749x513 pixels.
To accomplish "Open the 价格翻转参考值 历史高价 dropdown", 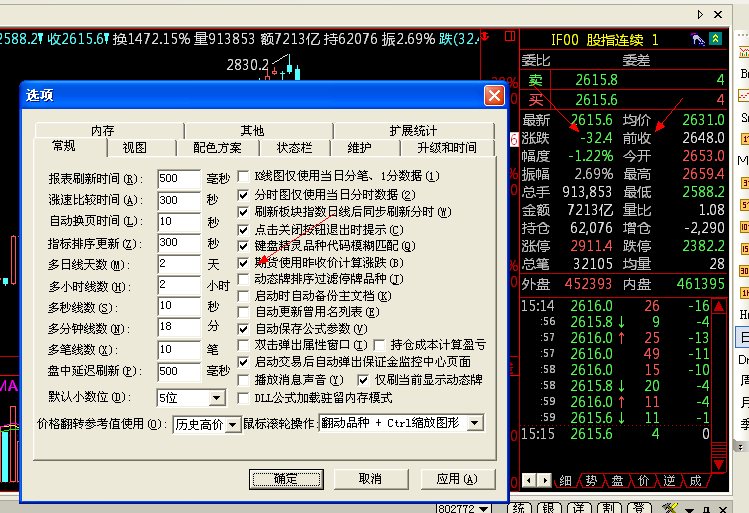I will point(233,424).
